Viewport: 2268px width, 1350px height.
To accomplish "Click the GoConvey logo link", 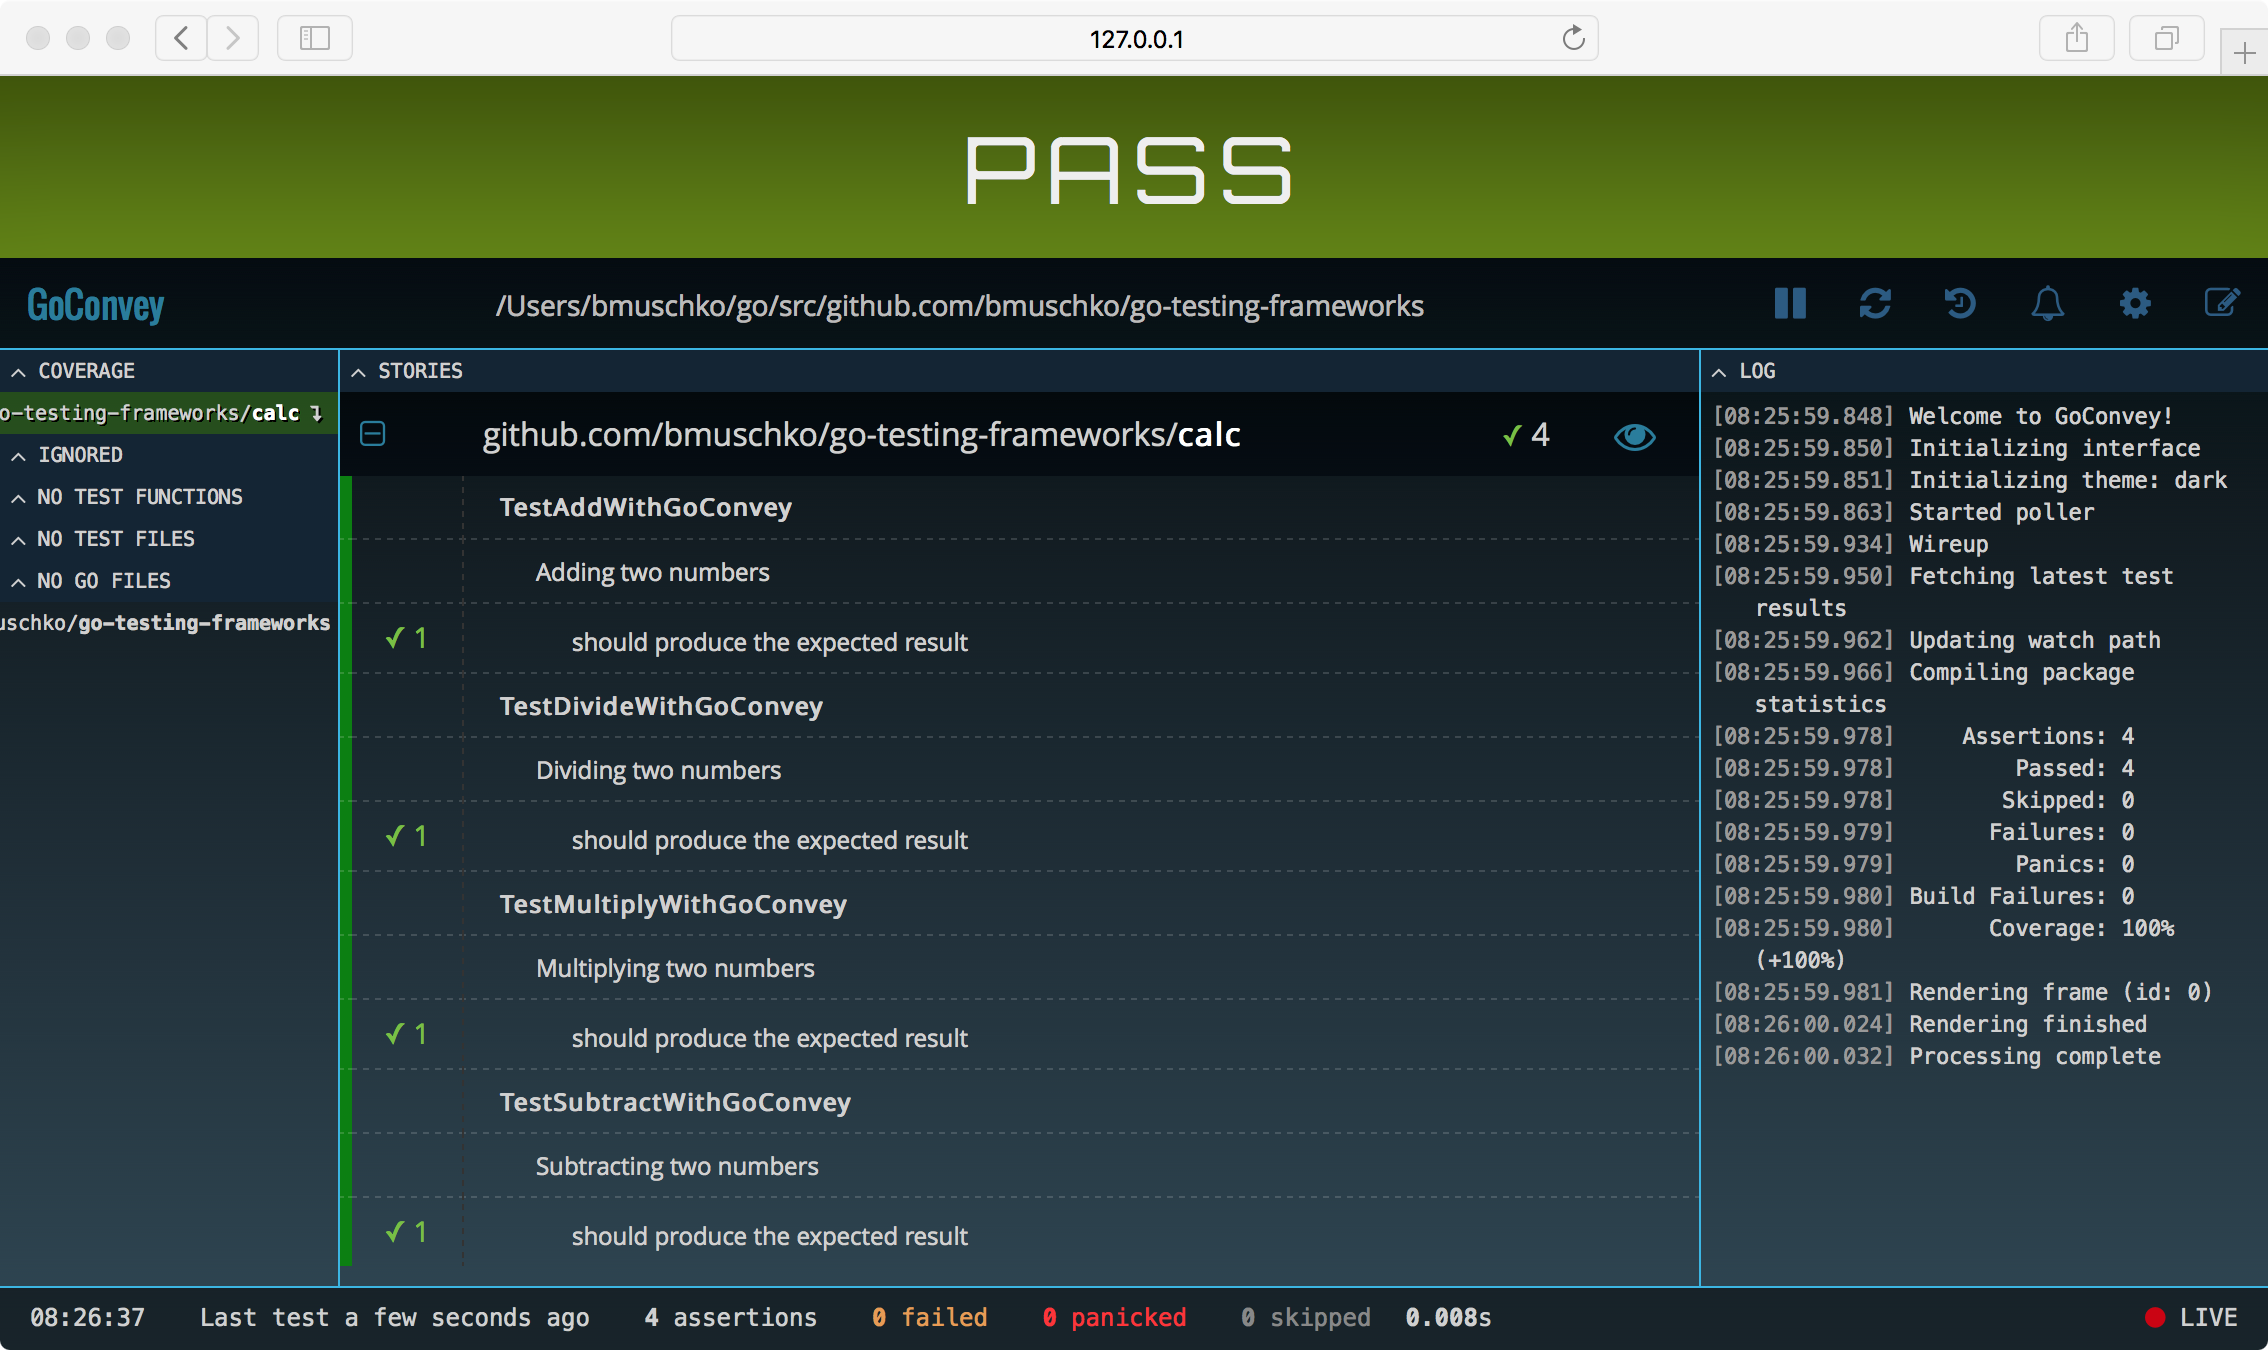I will point(96,305).
